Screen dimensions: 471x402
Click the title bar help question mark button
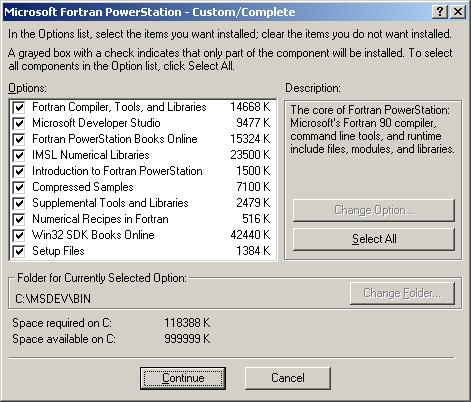click(440, 12)
